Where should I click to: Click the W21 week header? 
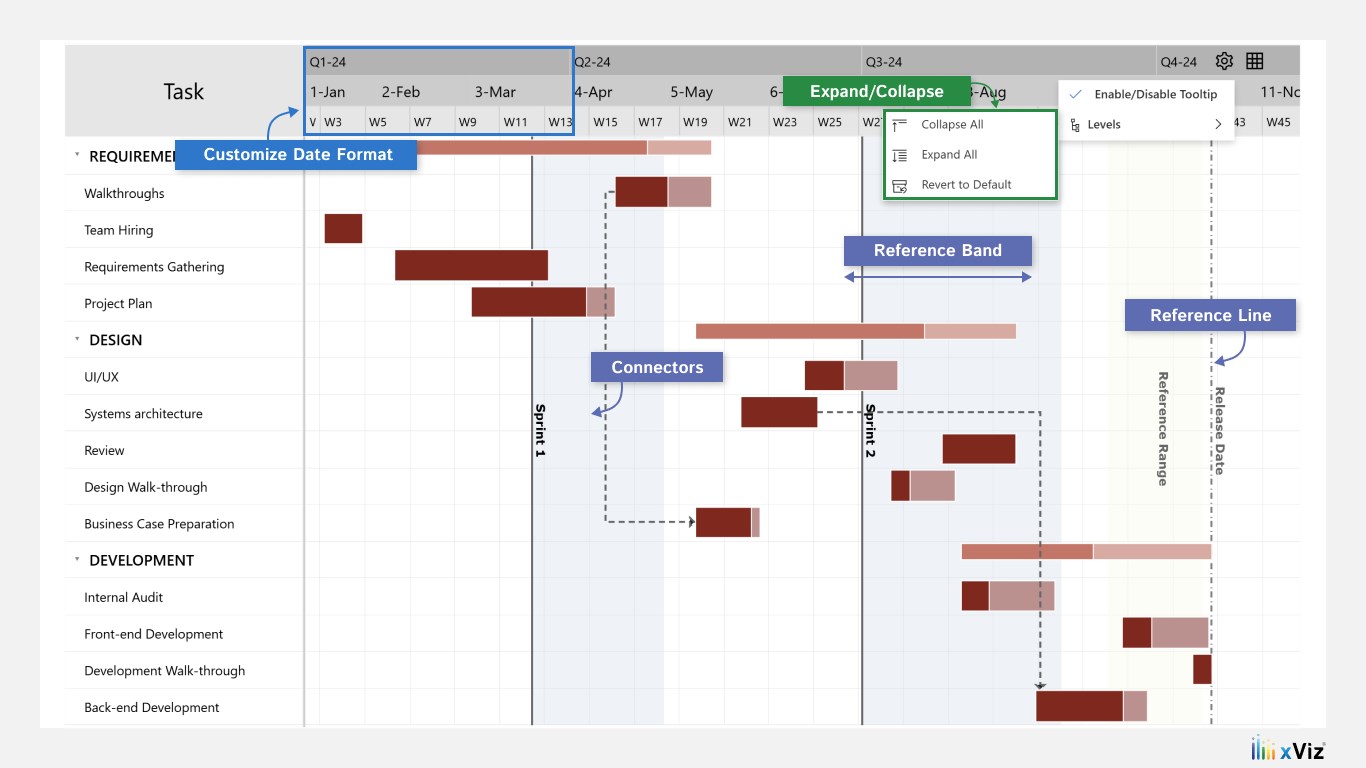740,122
